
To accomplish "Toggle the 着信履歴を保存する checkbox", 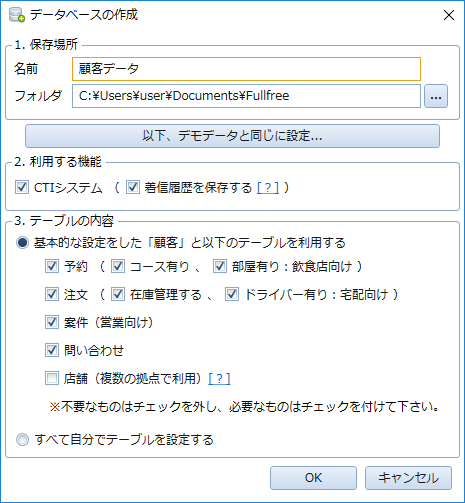I will pyautogui.click(x=133, y=187).
